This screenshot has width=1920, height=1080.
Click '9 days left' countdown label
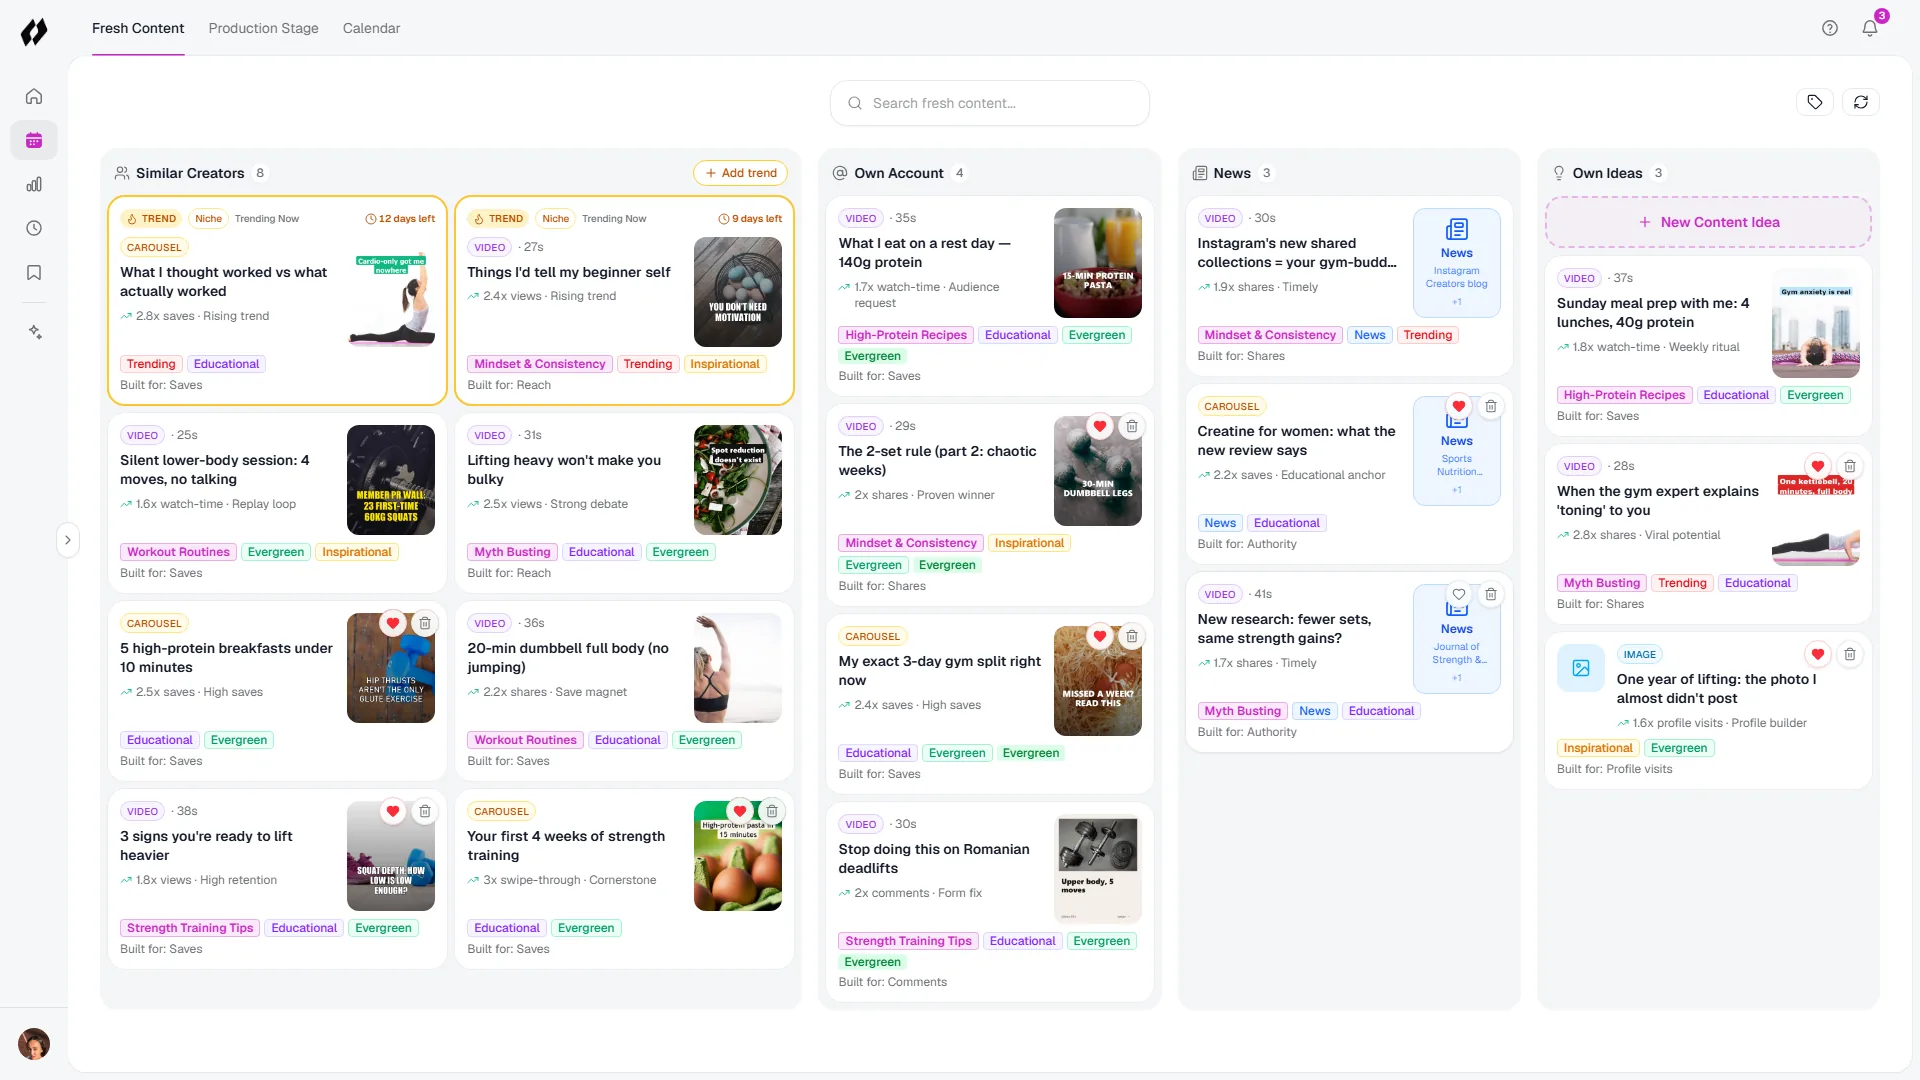750,218
